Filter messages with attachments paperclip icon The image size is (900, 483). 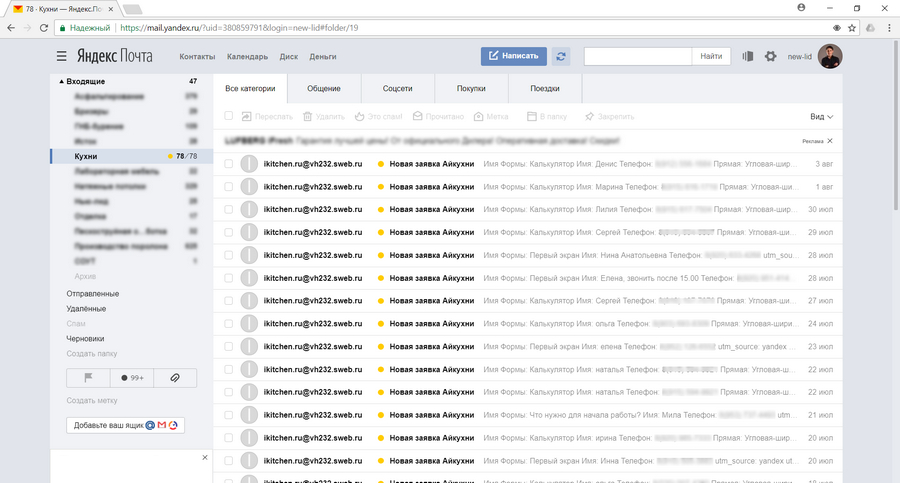pyautogui.click(x=174, y=378)
